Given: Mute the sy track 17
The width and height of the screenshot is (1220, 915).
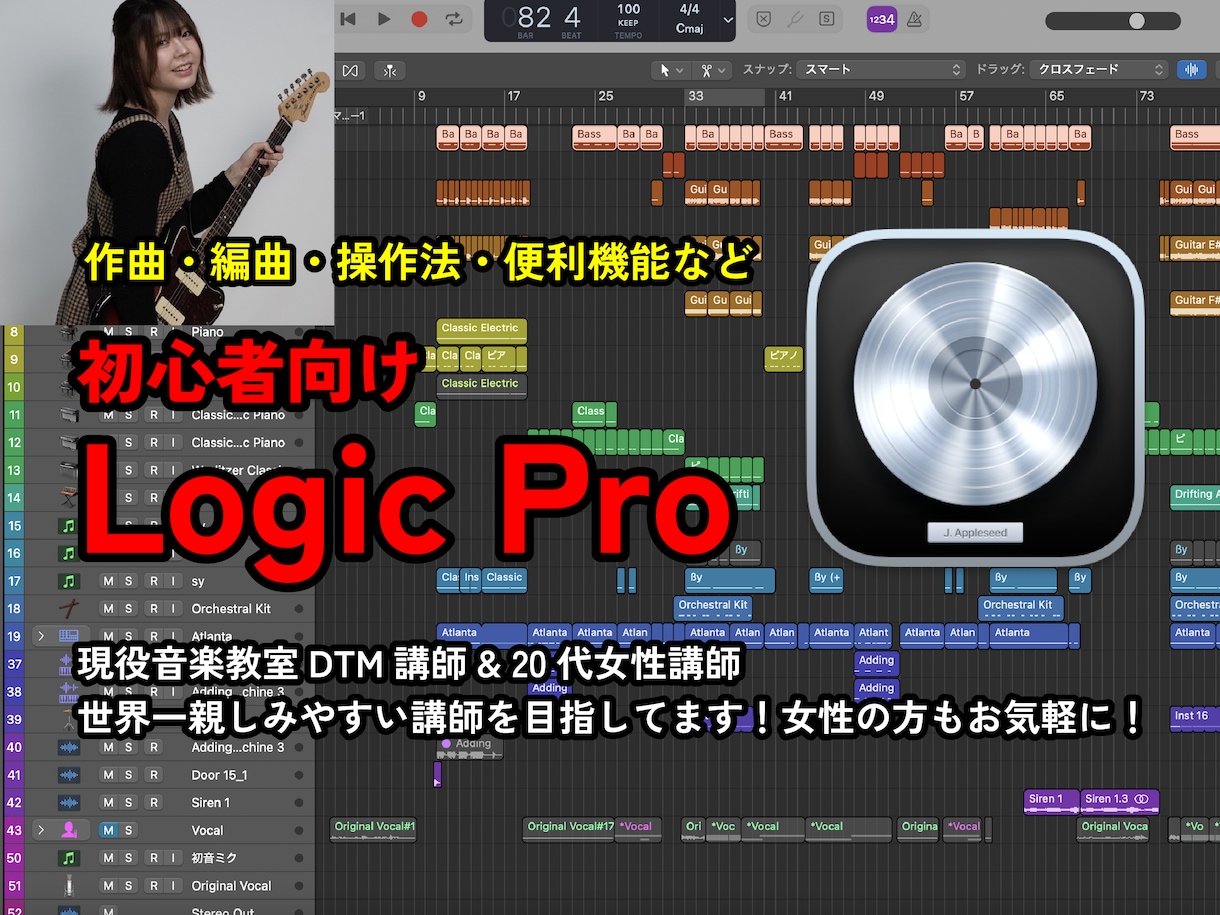Looking at the screenshot, I should pos(107,581).
